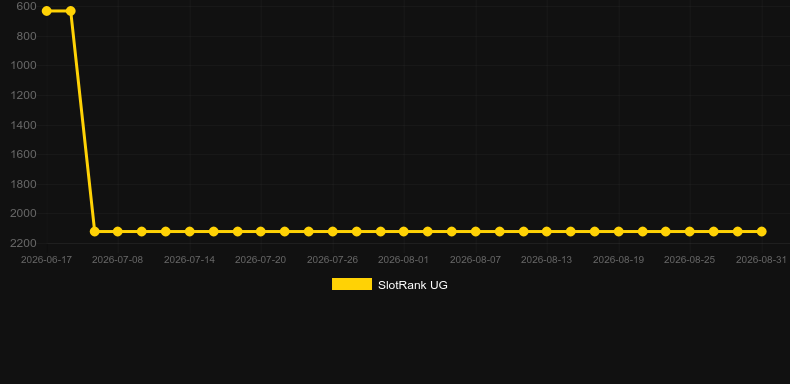
Task: Click the 2026-06-17 x-axis date label
Action: coord(46,260)
